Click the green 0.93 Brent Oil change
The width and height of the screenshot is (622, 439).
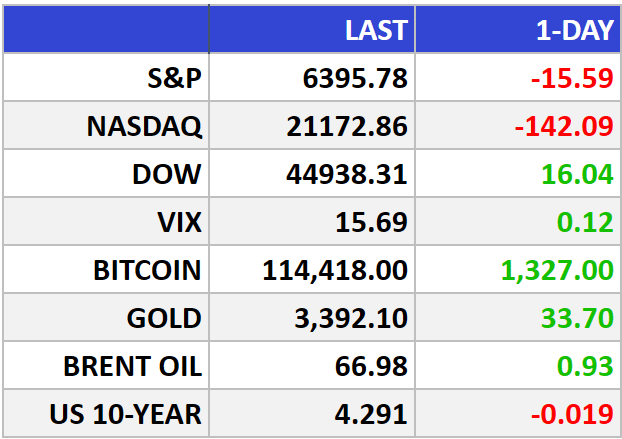[586, 366]
